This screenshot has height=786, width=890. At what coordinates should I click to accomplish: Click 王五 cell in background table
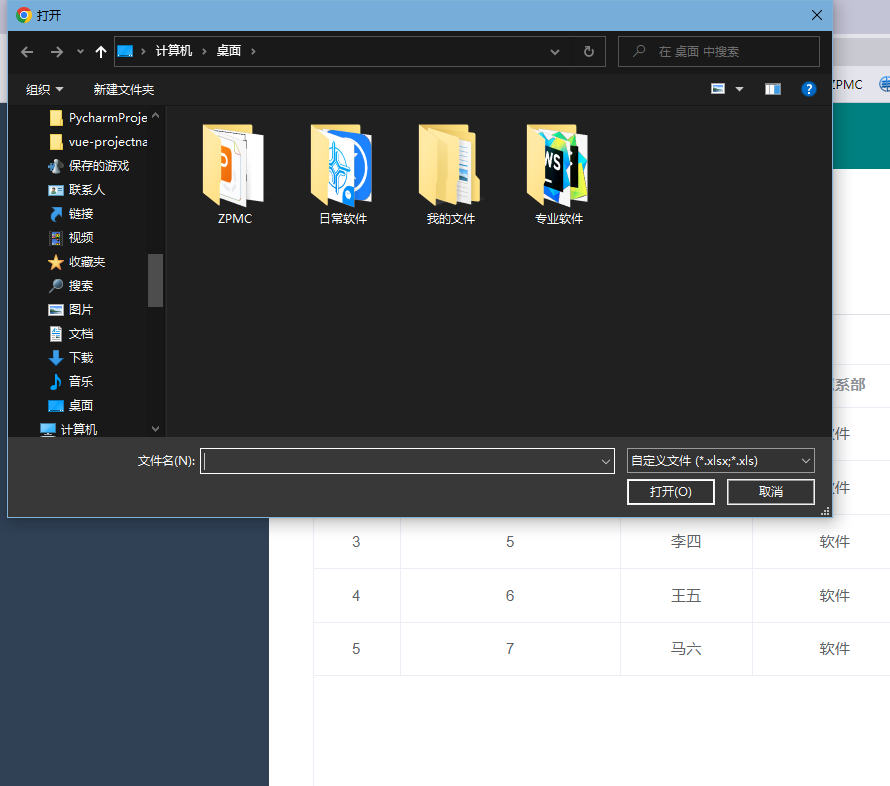tap(686, 595)
